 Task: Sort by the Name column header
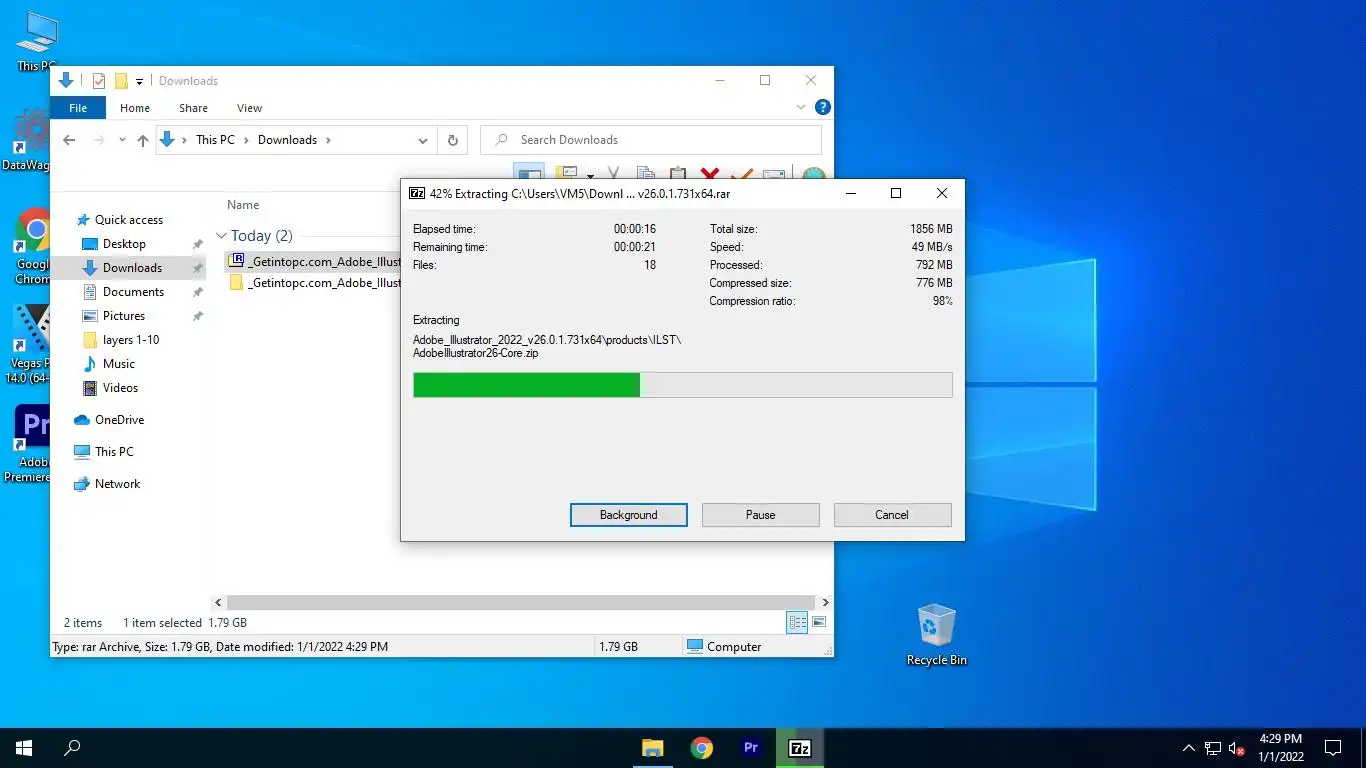click(243, 205)
